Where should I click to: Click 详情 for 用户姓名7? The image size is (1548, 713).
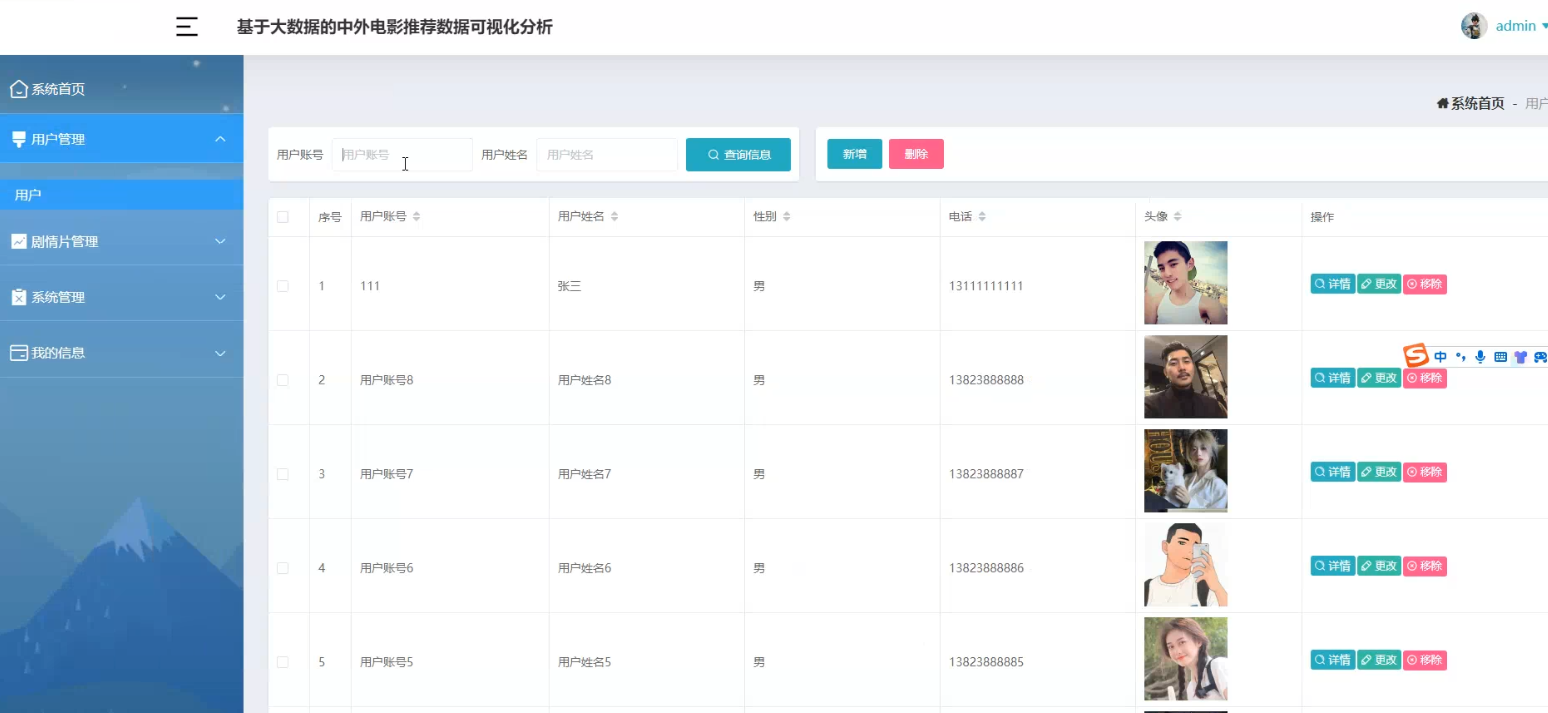click(x=1333, y=472)
